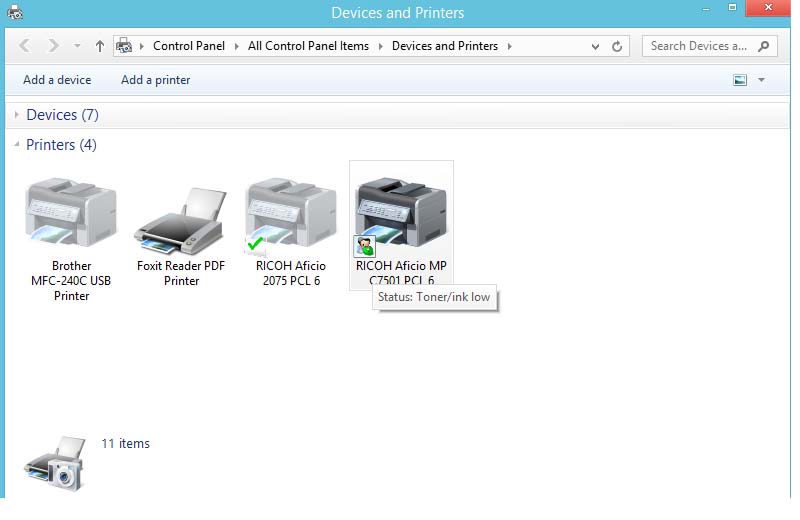The width and height of the screenshot is (800, 520).
Task: Collapse the Printers (4) group
Action: point(17,145)
